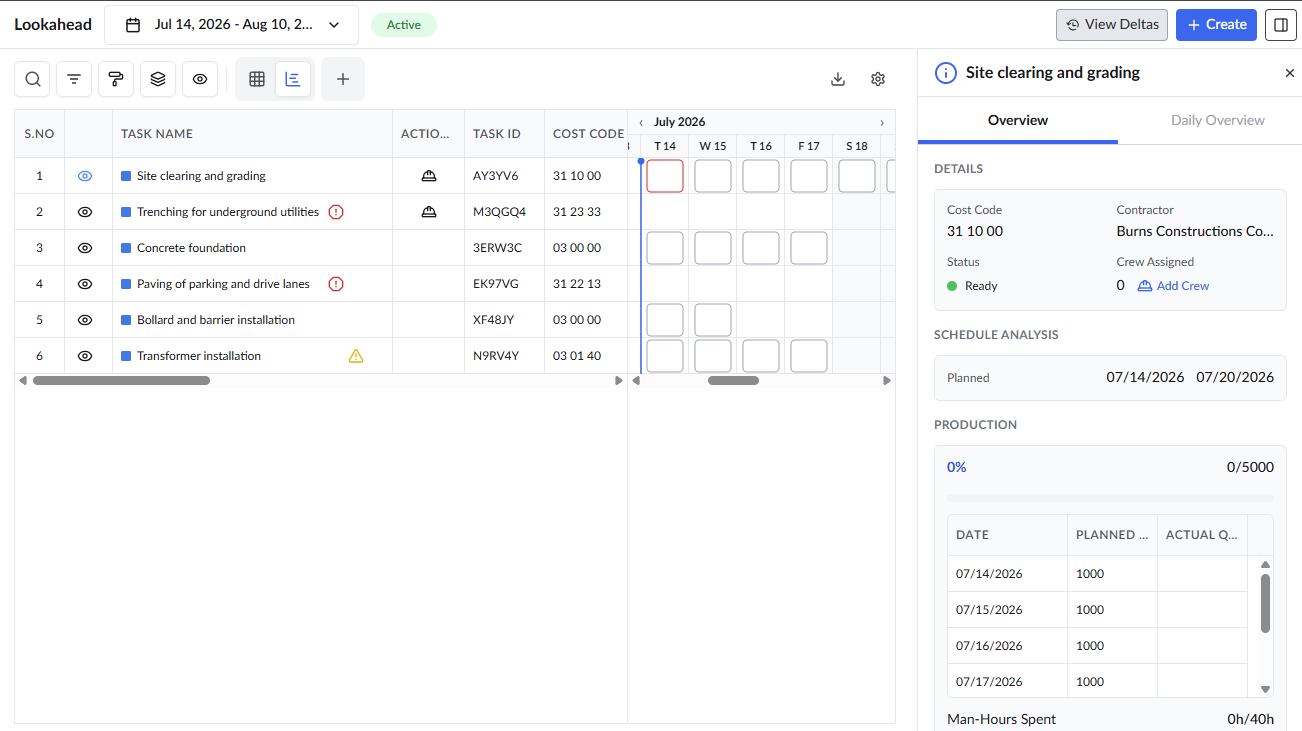Click the planned end date 07/20/2026

(x=1235, y=378)
